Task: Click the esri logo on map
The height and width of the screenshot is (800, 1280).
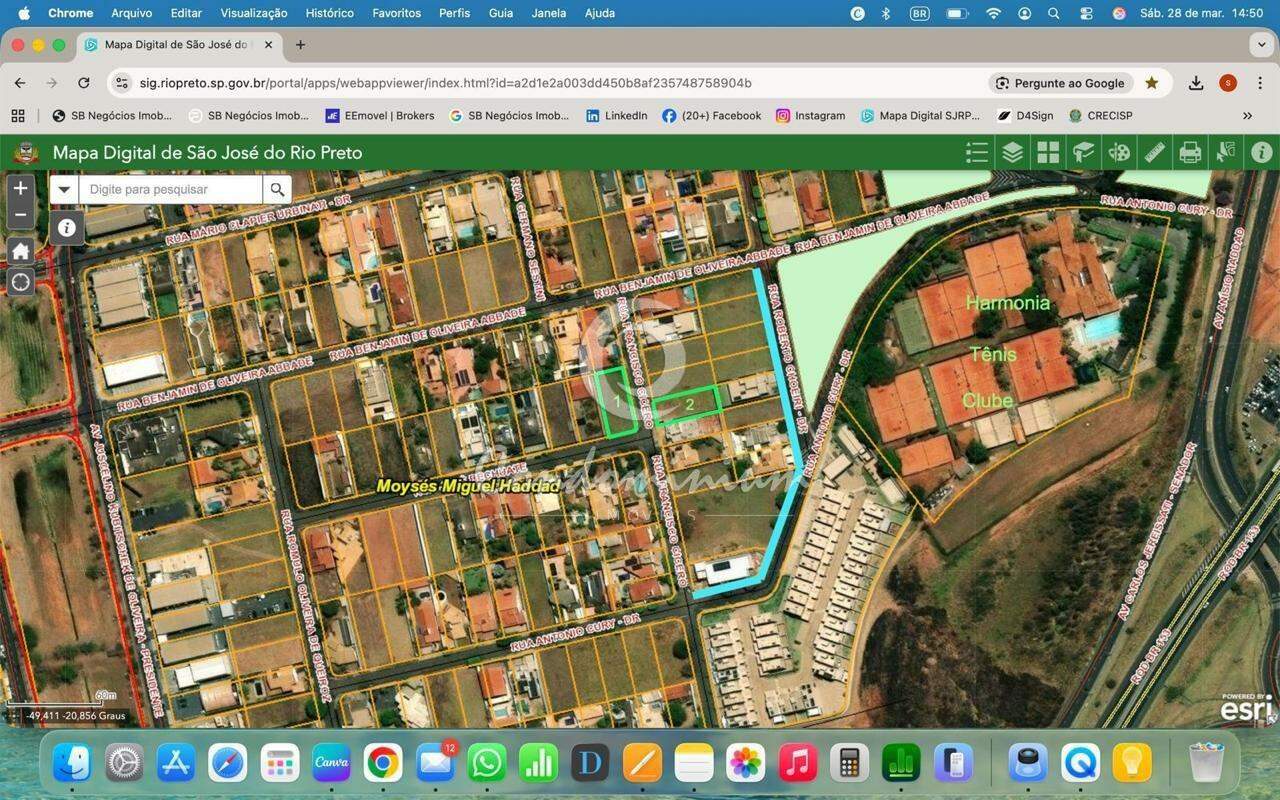Action: (1247, 708)
